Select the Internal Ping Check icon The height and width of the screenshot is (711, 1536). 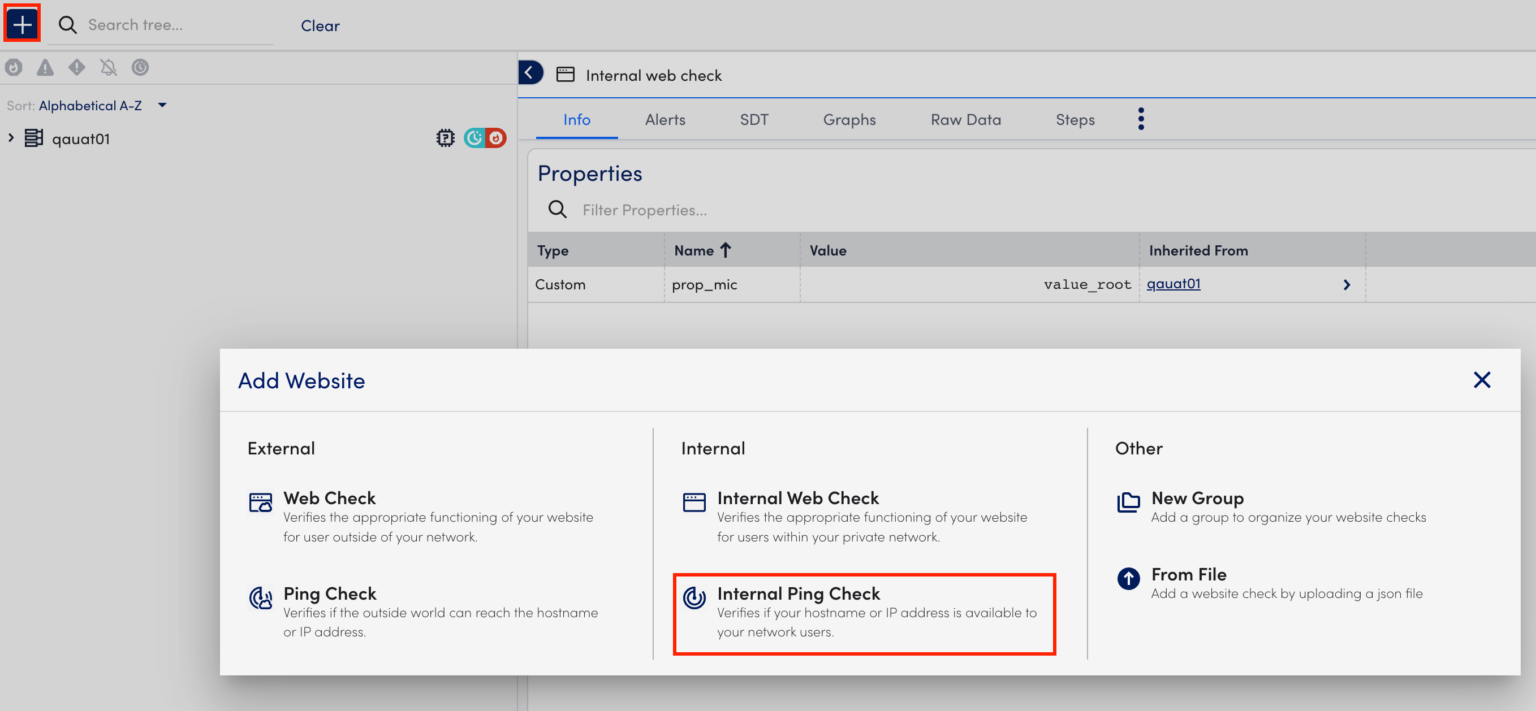(x=694, y=598)
